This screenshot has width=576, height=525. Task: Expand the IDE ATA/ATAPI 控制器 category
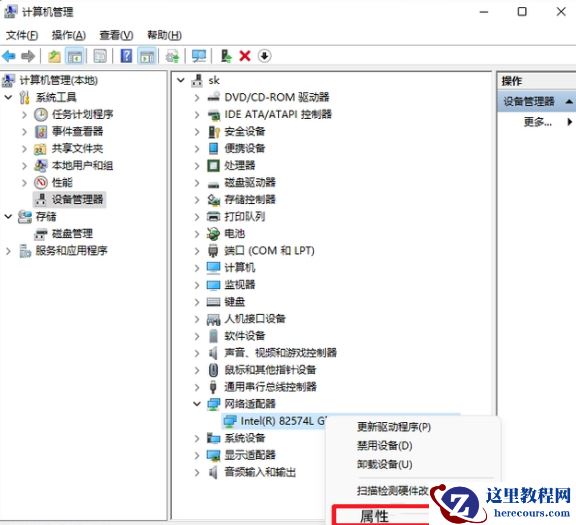pyautogui.click(x=197, y=115)
